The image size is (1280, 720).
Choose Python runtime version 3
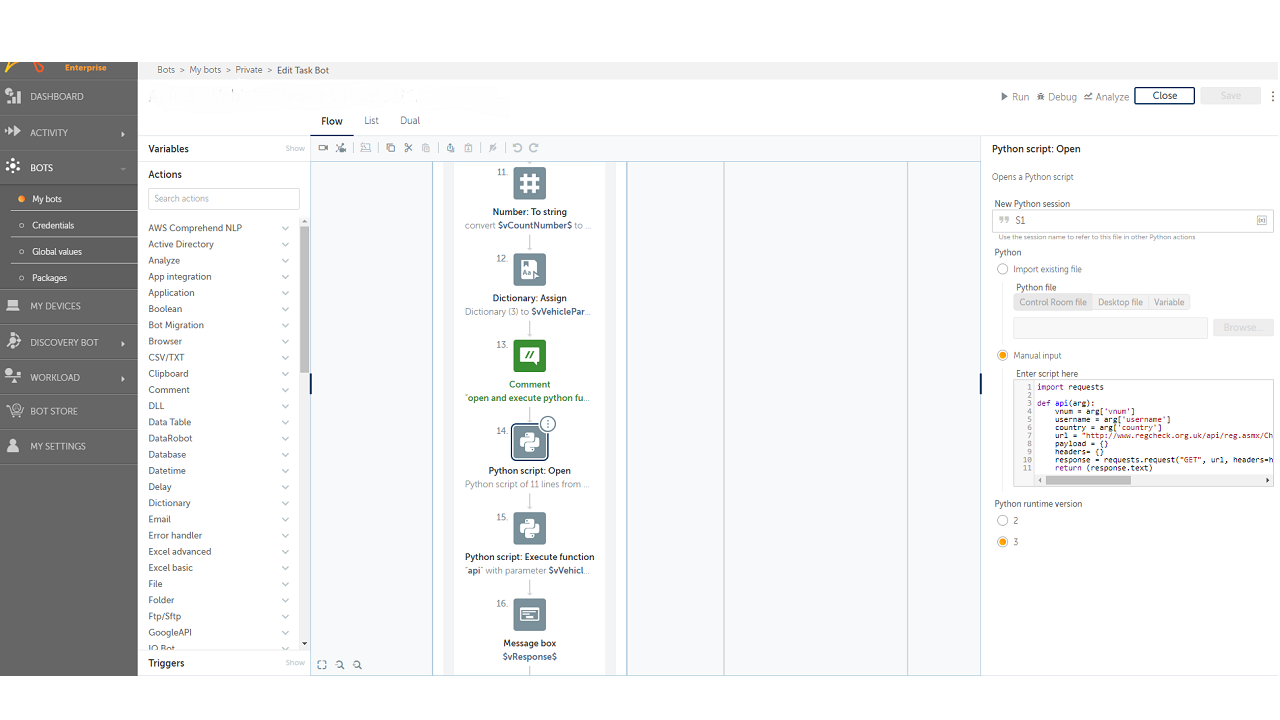click(1003, 542)
